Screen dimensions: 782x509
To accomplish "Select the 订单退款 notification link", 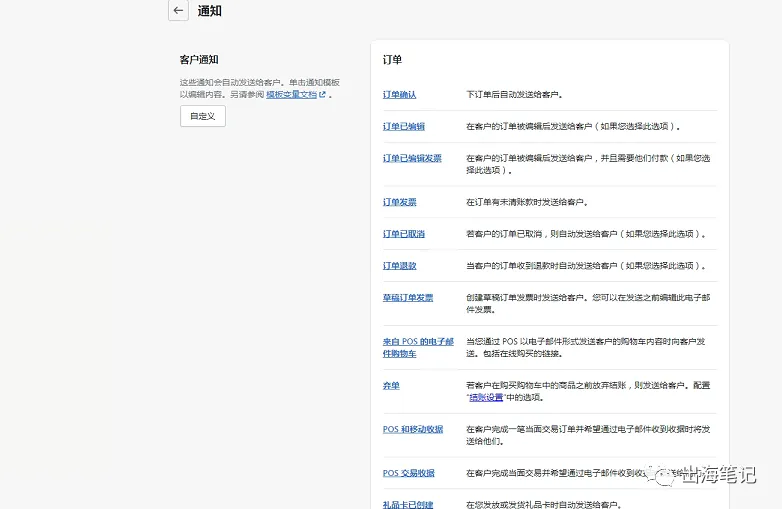I will pyautogui.click(x=399, y=266).
